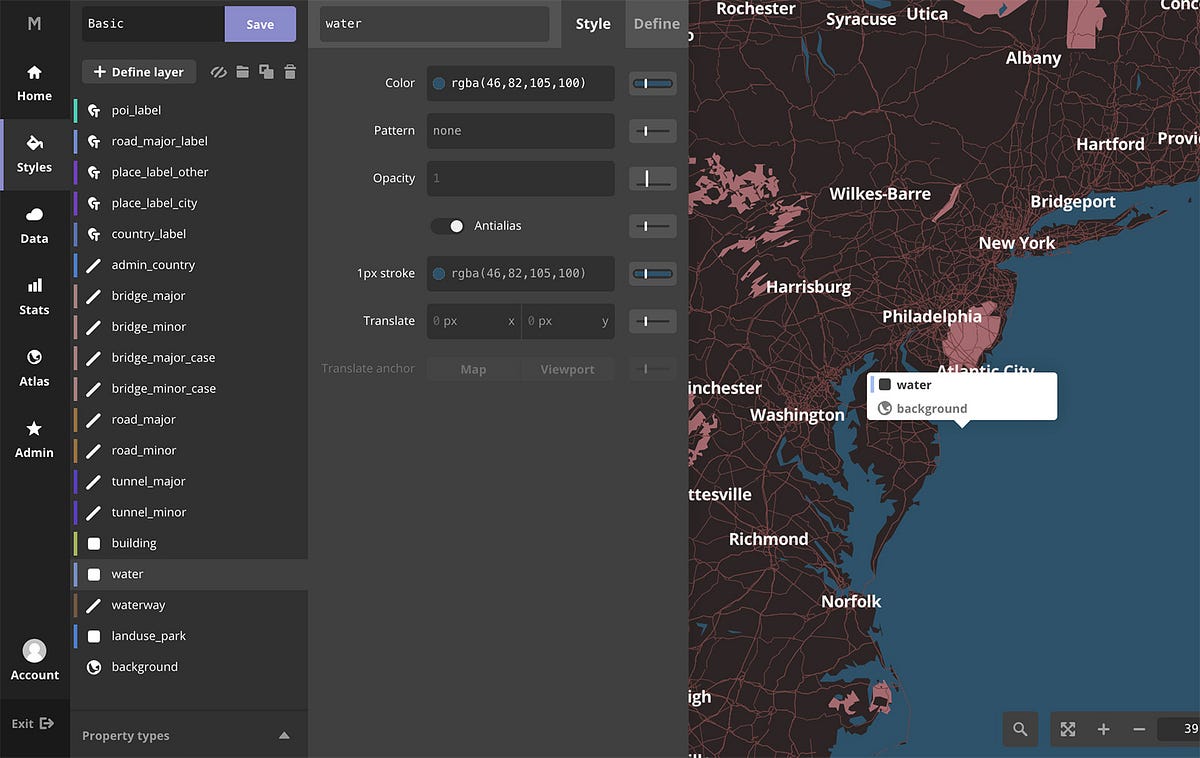The height and width of the screenshot is (758, 1200).
Task: Save the Basic style
Action: (x=260, y=24)
